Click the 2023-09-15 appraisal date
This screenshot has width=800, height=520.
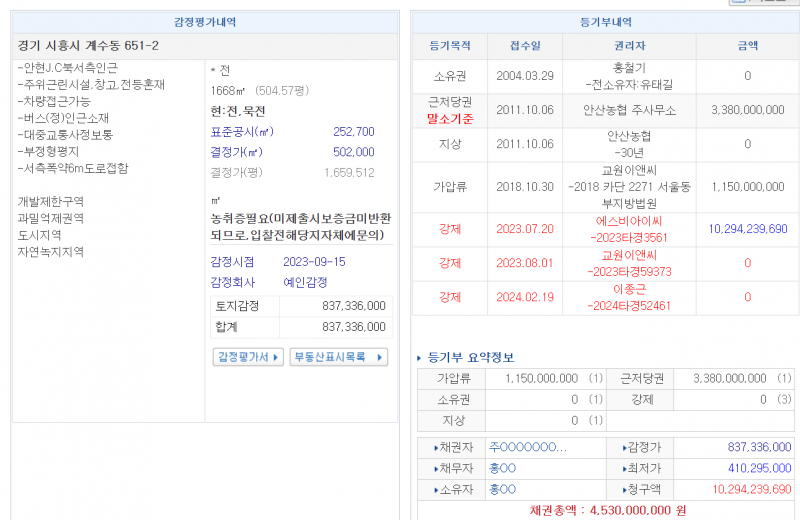pyautogui.click(x=314, y=261)
